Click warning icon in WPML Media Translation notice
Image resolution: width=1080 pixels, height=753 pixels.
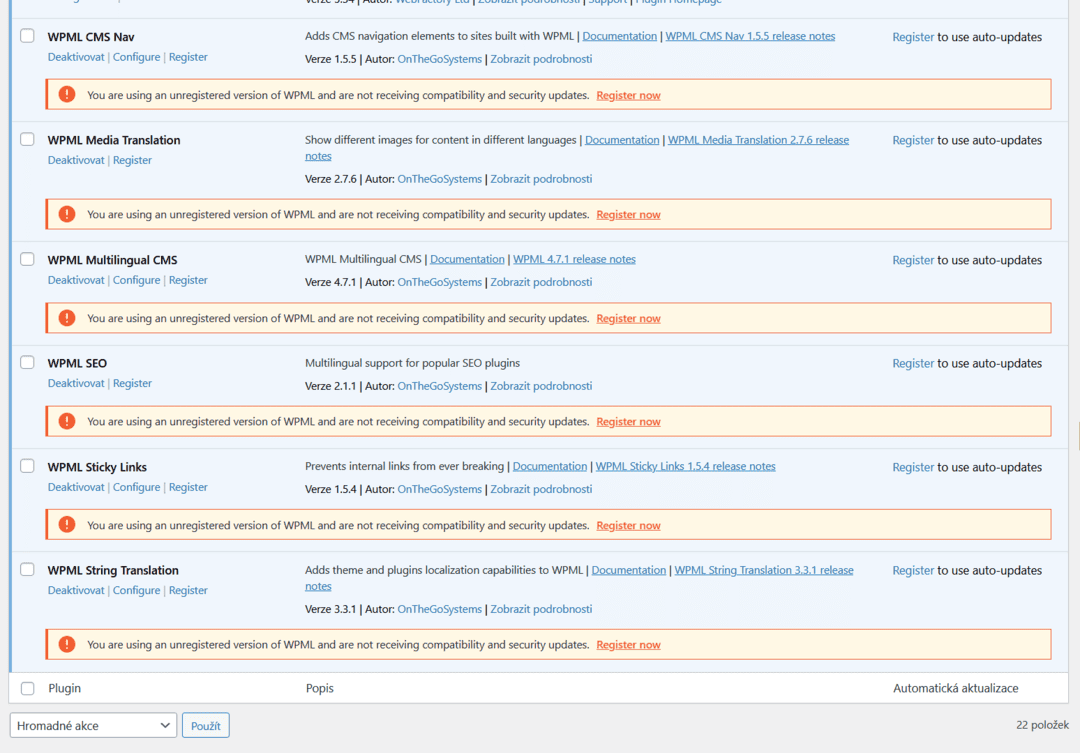click(67, 214)
